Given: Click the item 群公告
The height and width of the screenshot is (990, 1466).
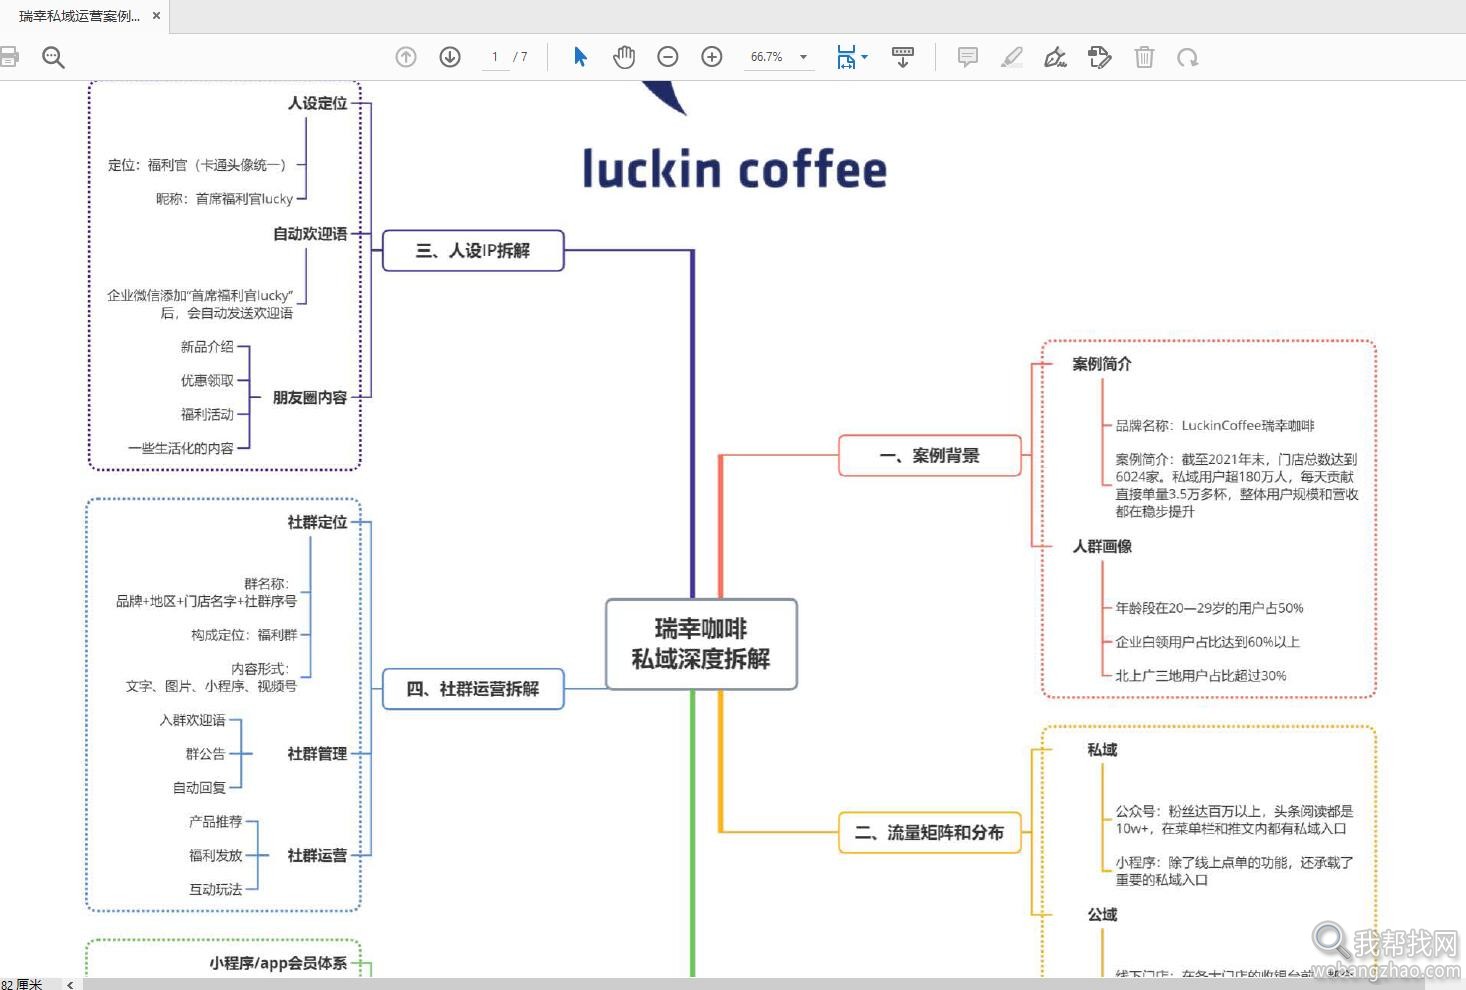Looking at the screenshot, I should click(x=206, y=754).
